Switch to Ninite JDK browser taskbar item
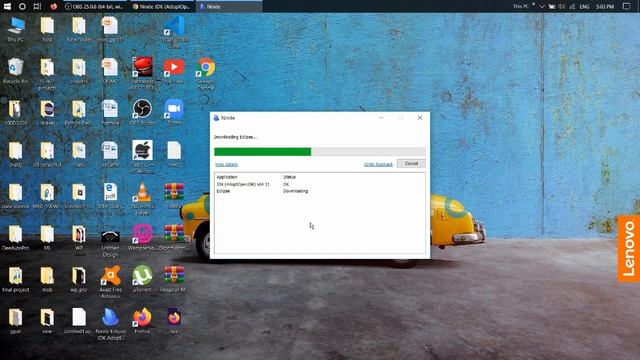This screenshot has width=640, height=360. [162, 7]
